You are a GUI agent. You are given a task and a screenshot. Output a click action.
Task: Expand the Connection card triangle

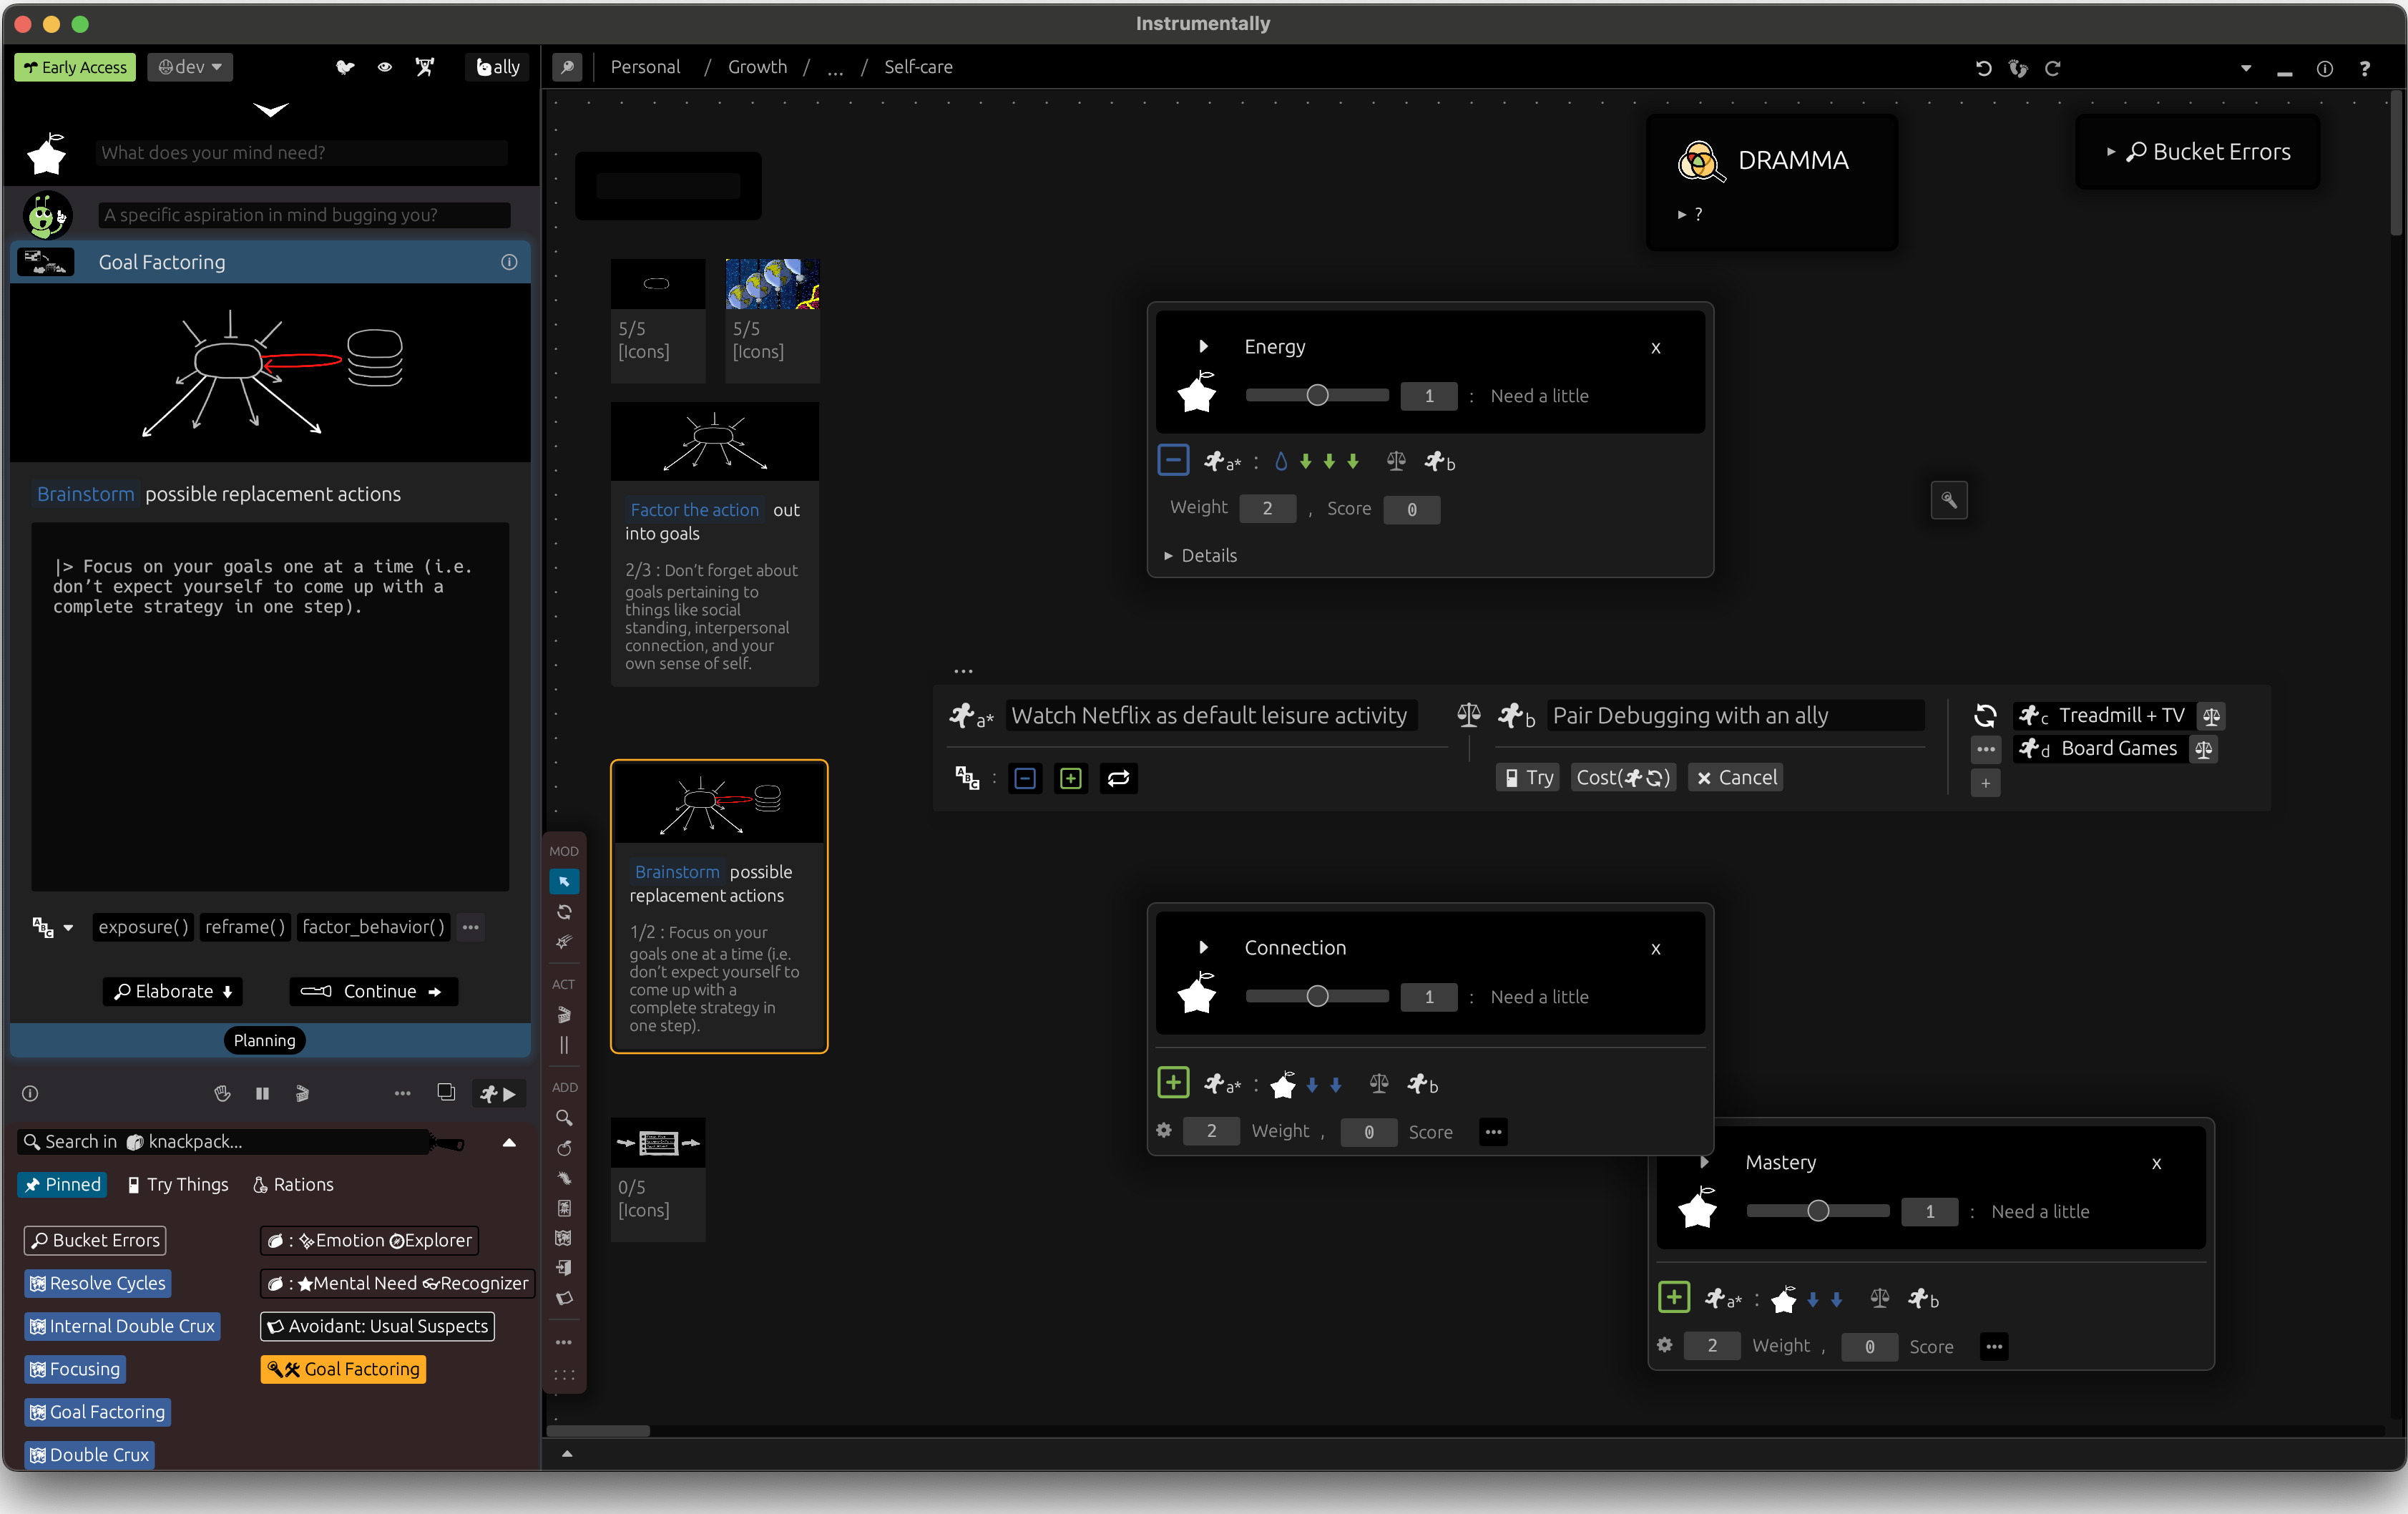(x=1204, y=947)
